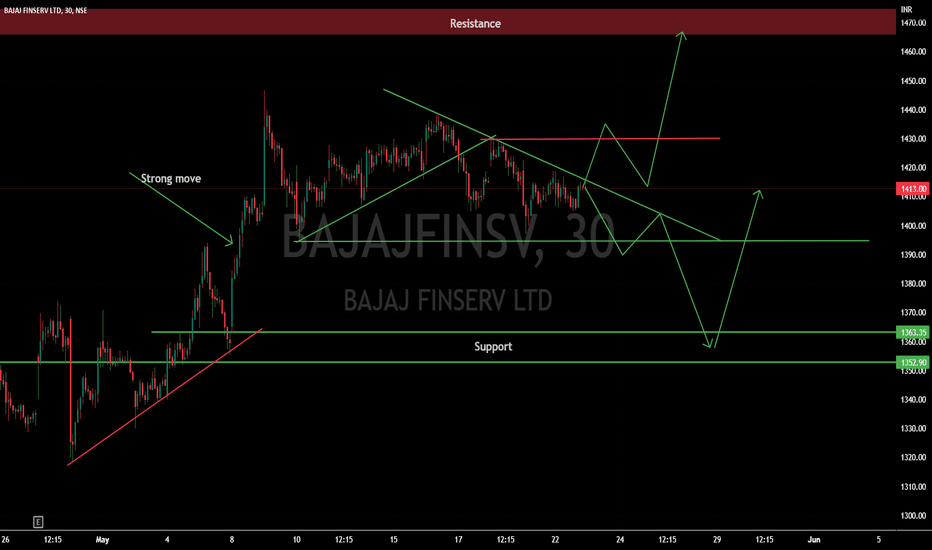This screenshot has height=550, width=932.
Task: Click the '22' date on time axis
Action: tap(555, 540)
